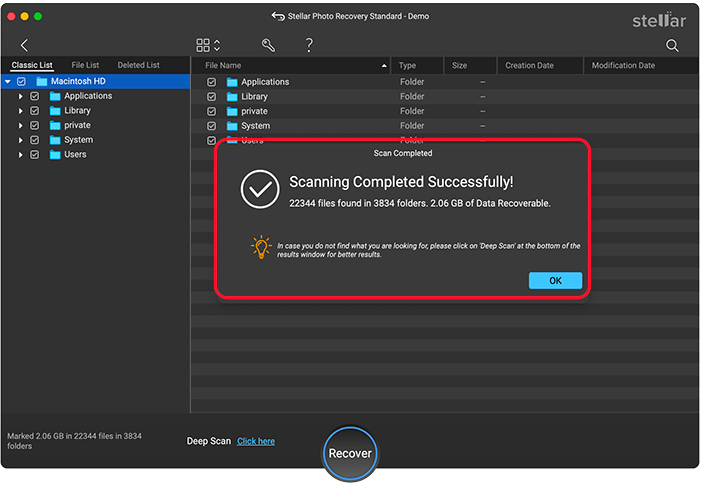Uncheck Library checkbox in file list

click(x=211, y=97)
